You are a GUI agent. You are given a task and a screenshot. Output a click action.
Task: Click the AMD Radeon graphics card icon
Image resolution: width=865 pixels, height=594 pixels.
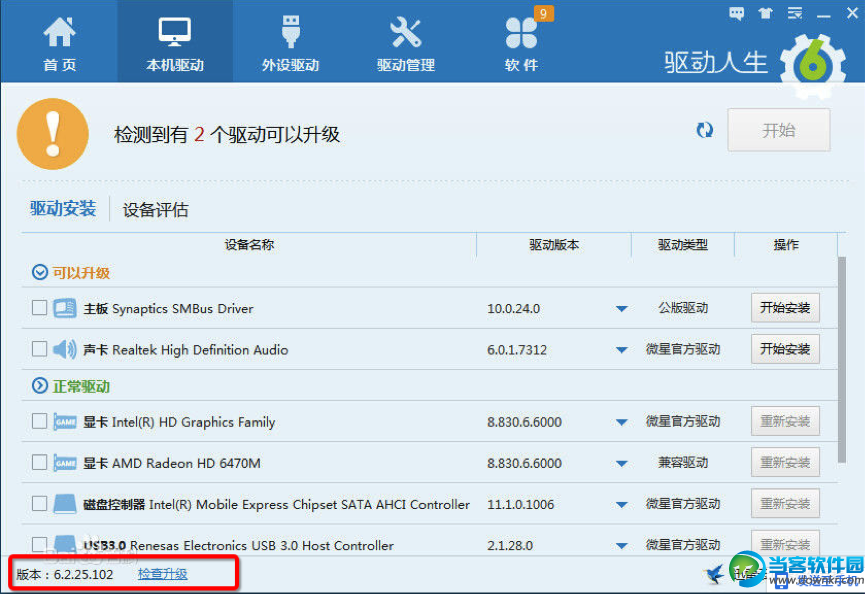[65, 463]
